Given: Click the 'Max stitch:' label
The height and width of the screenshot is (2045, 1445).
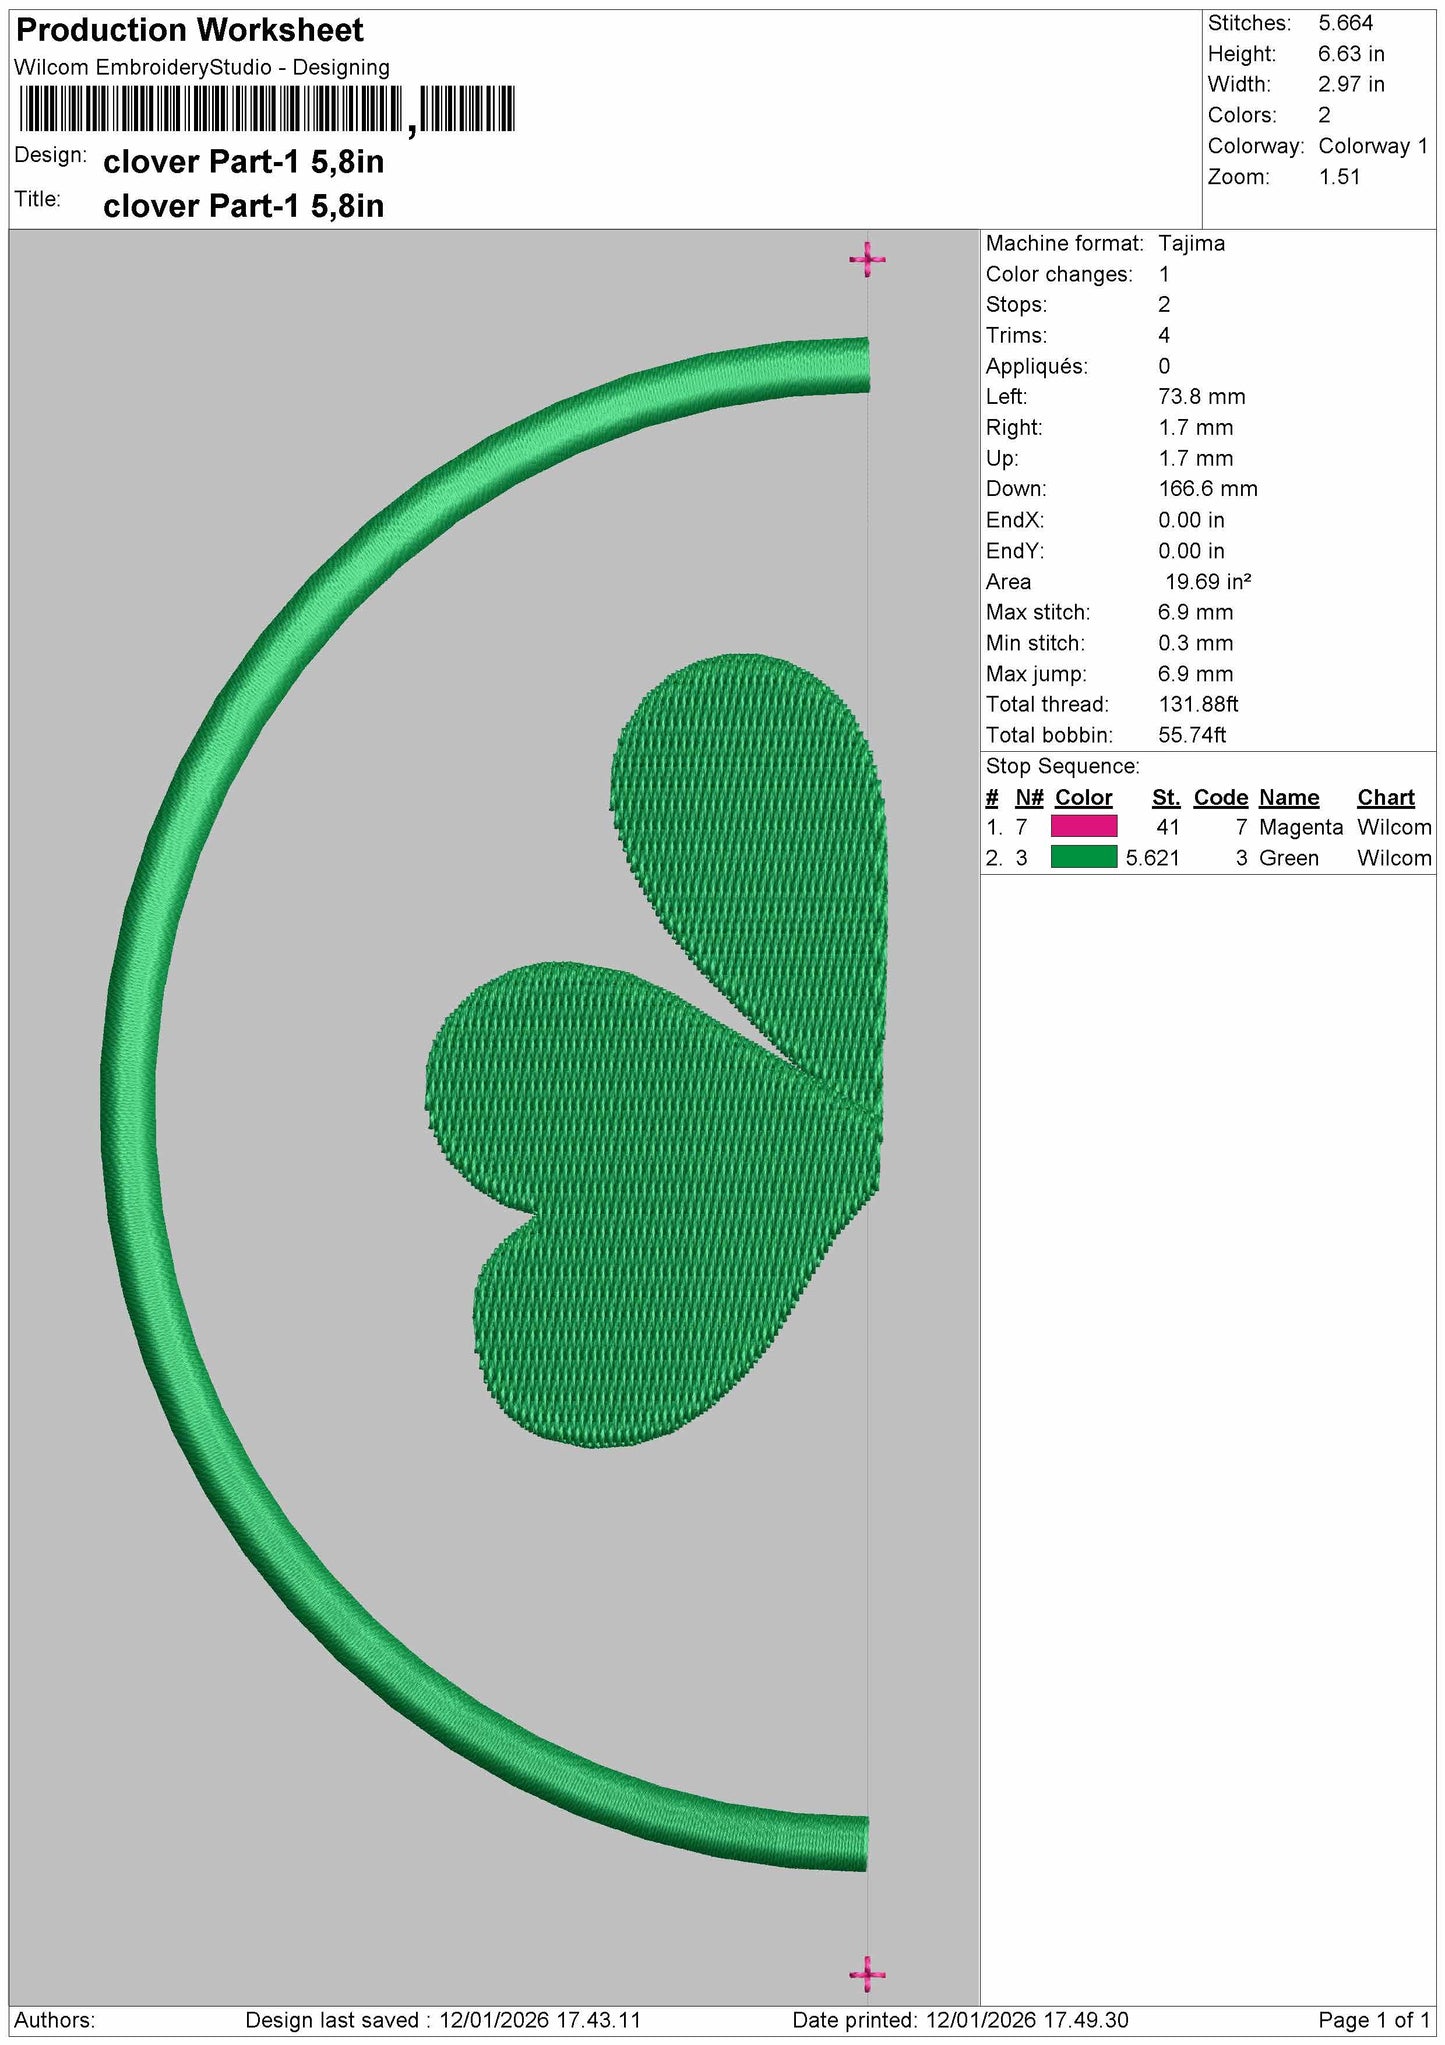Looking at the screenshot, I should point(1038,612).
